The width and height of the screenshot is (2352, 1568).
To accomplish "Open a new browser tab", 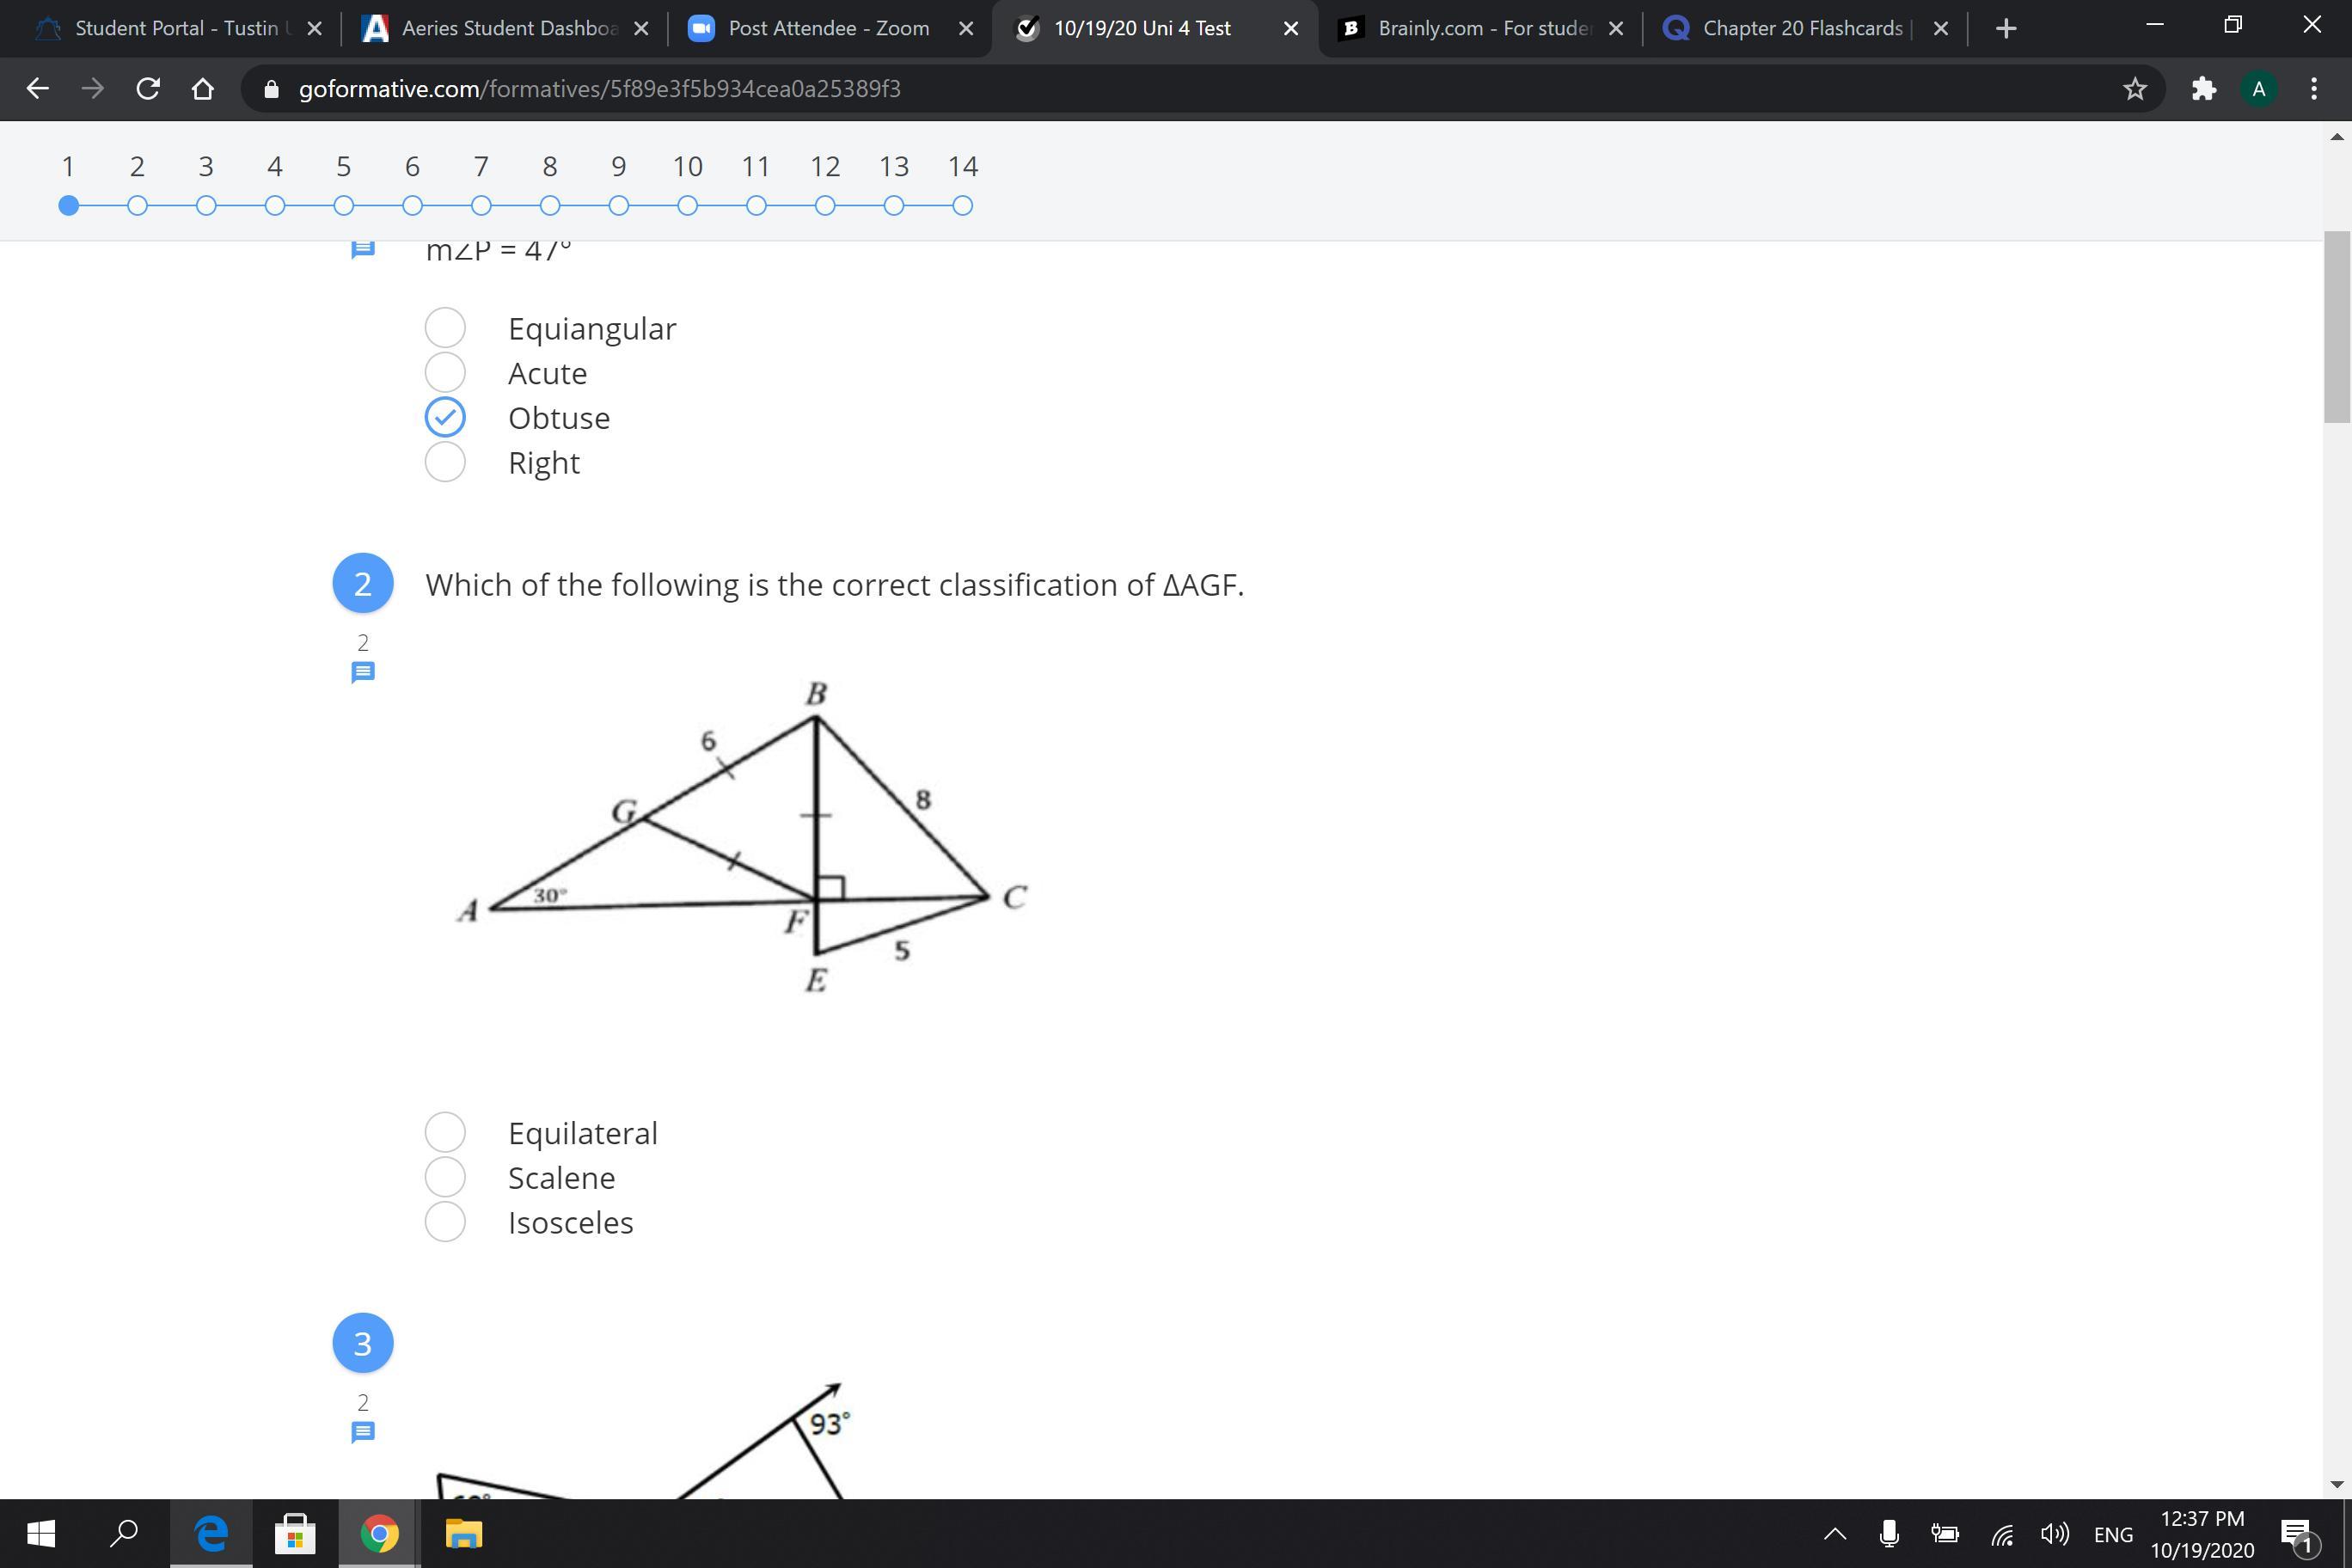I will click(x=2005, y=28).
